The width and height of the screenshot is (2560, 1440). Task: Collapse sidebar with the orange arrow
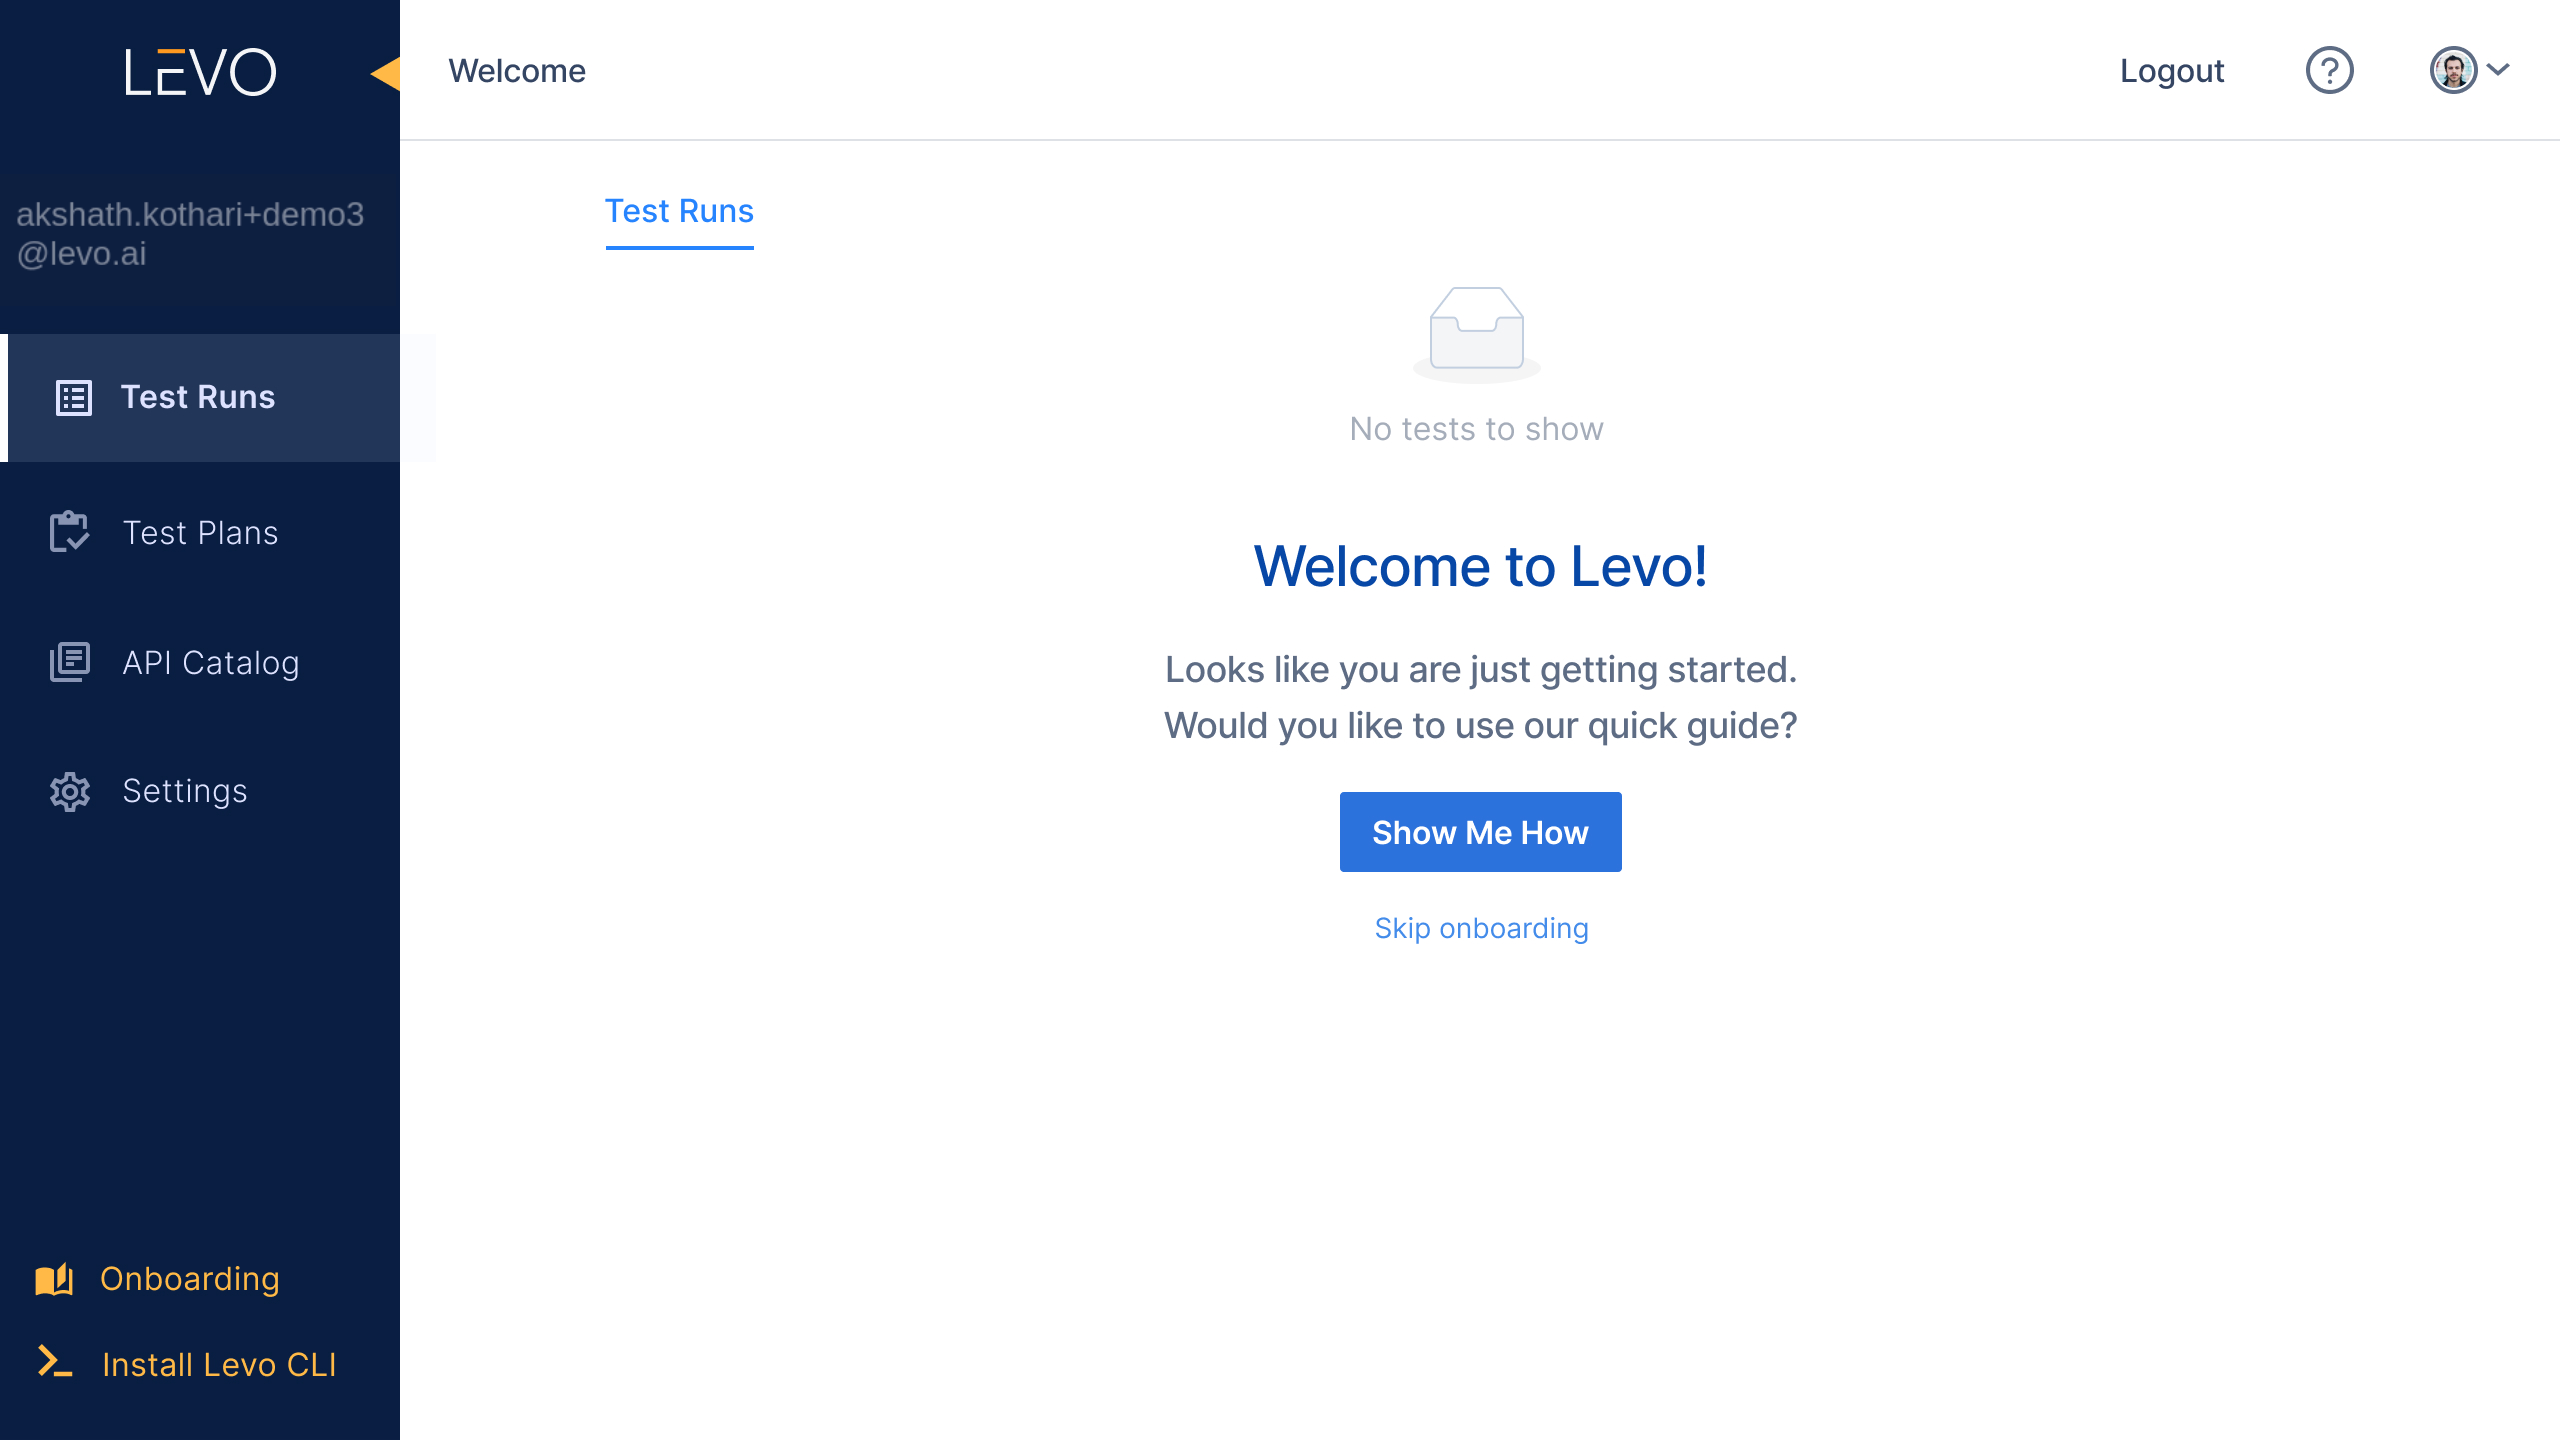[x=386, y=73]
